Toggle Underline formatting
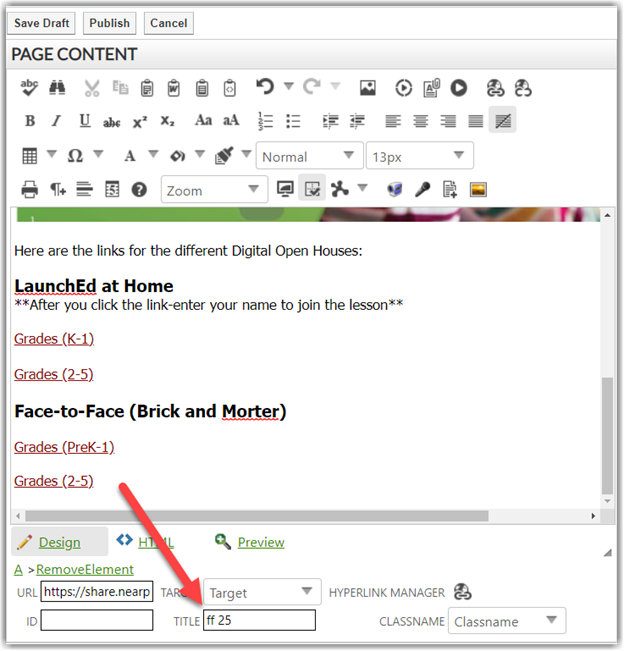The height and width of the screenshot is (651, 624). (85, 121)
